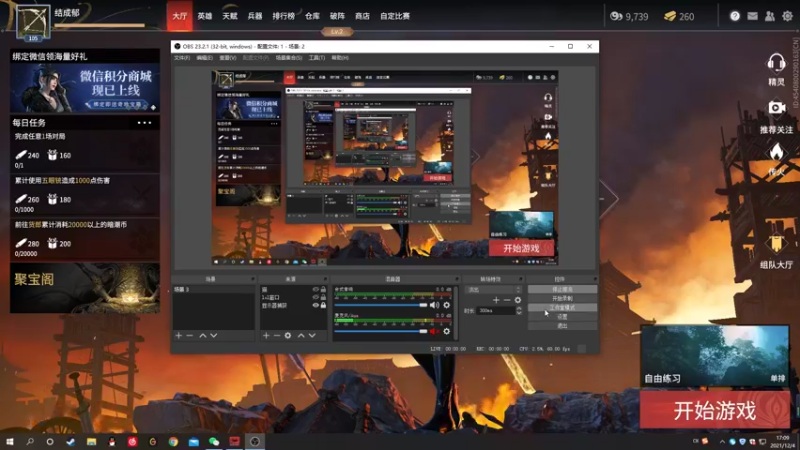
Task: Open the 组队大厅 team lobby icon
Action: click(776, 244)
